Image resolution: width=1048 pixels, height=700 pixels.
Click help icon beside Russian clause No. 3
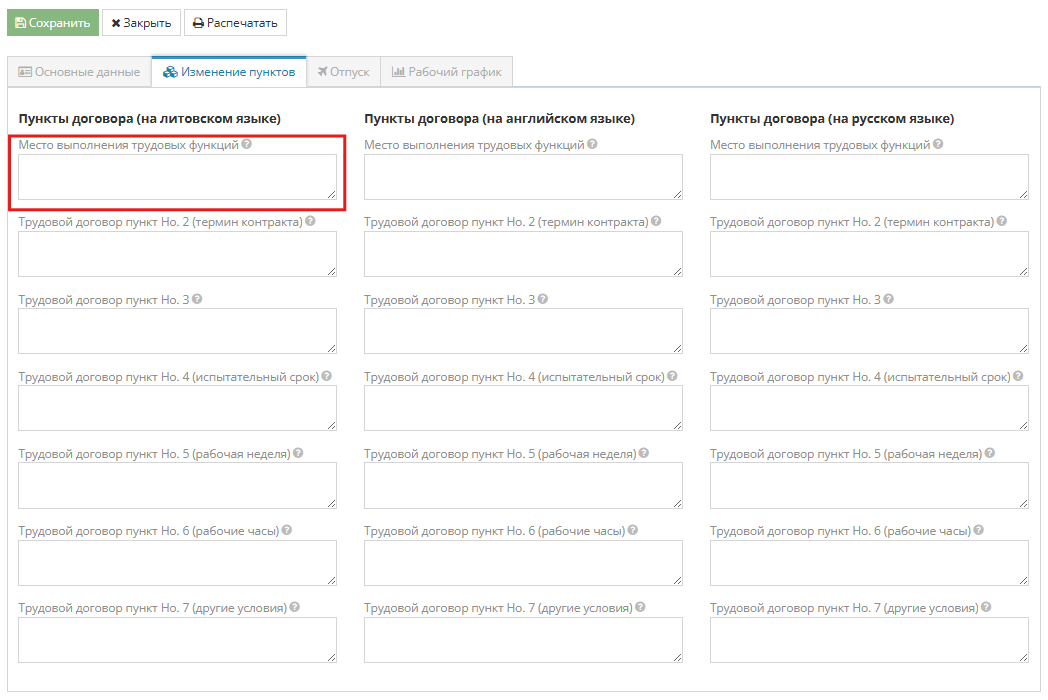pos(889,299)
